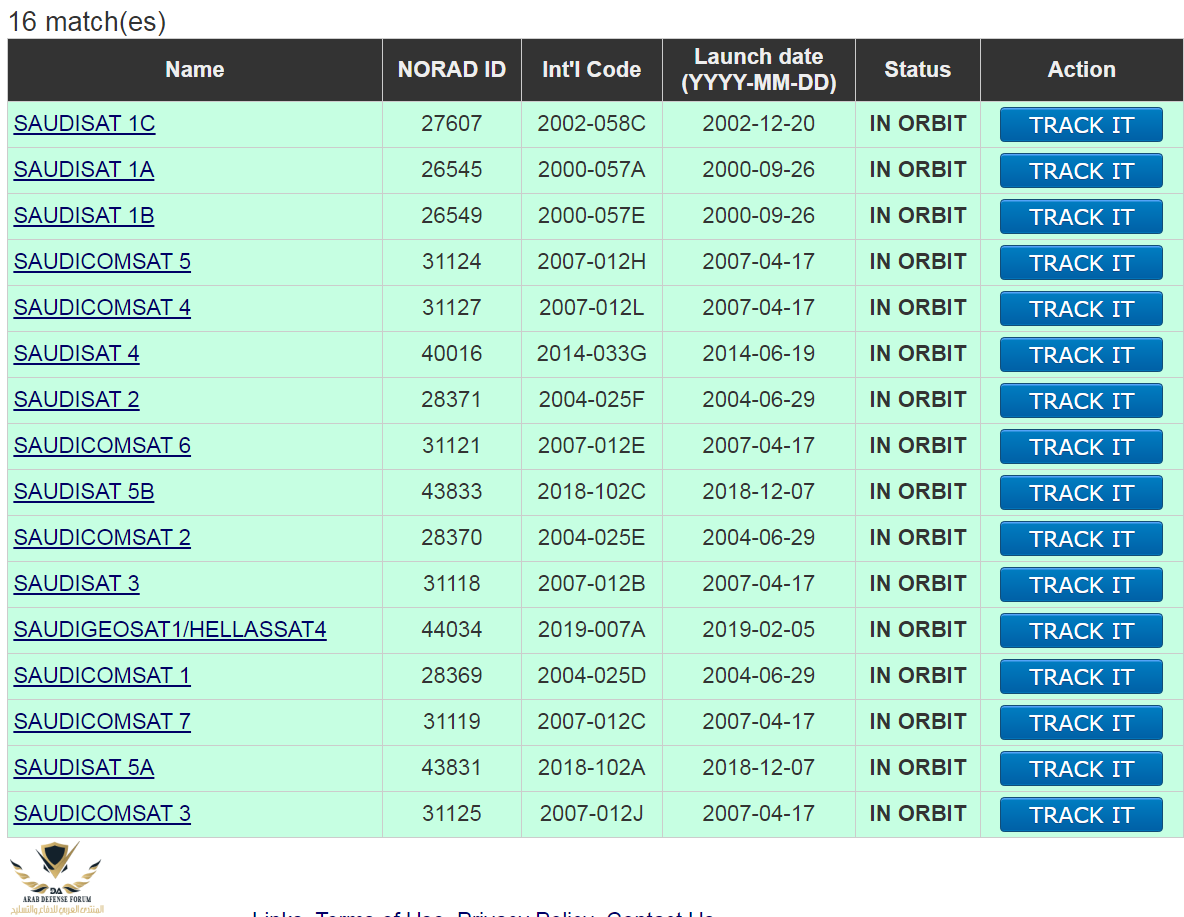Open the SAUDISAT 1B satellite link

(x=84, y=216)
